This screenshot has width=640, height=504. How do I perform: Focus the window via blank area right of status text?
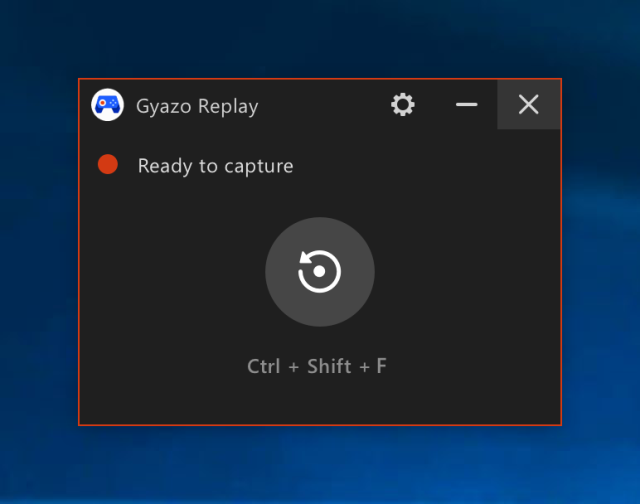430,166
